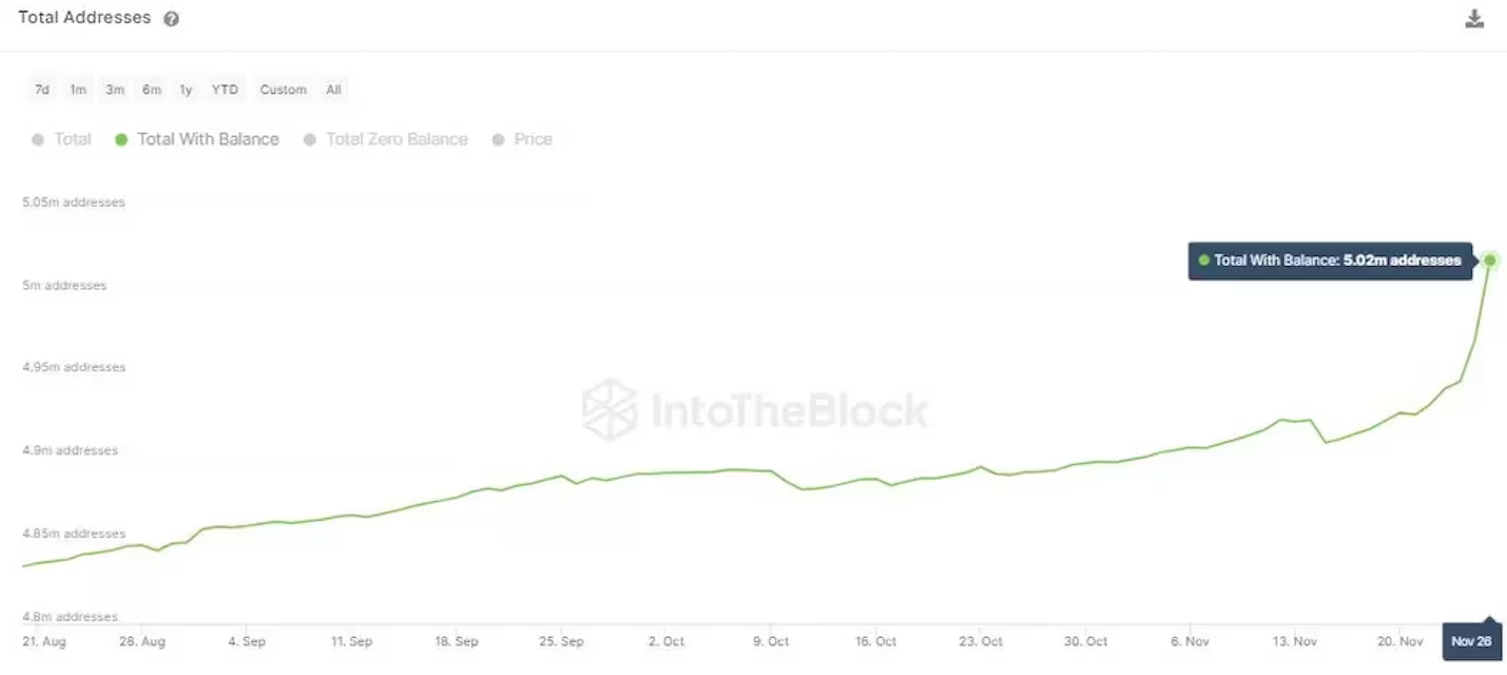Click the green Total With Balance legend dot
This screenshot has width=1507, height=675.
click(x=121, y=139)
